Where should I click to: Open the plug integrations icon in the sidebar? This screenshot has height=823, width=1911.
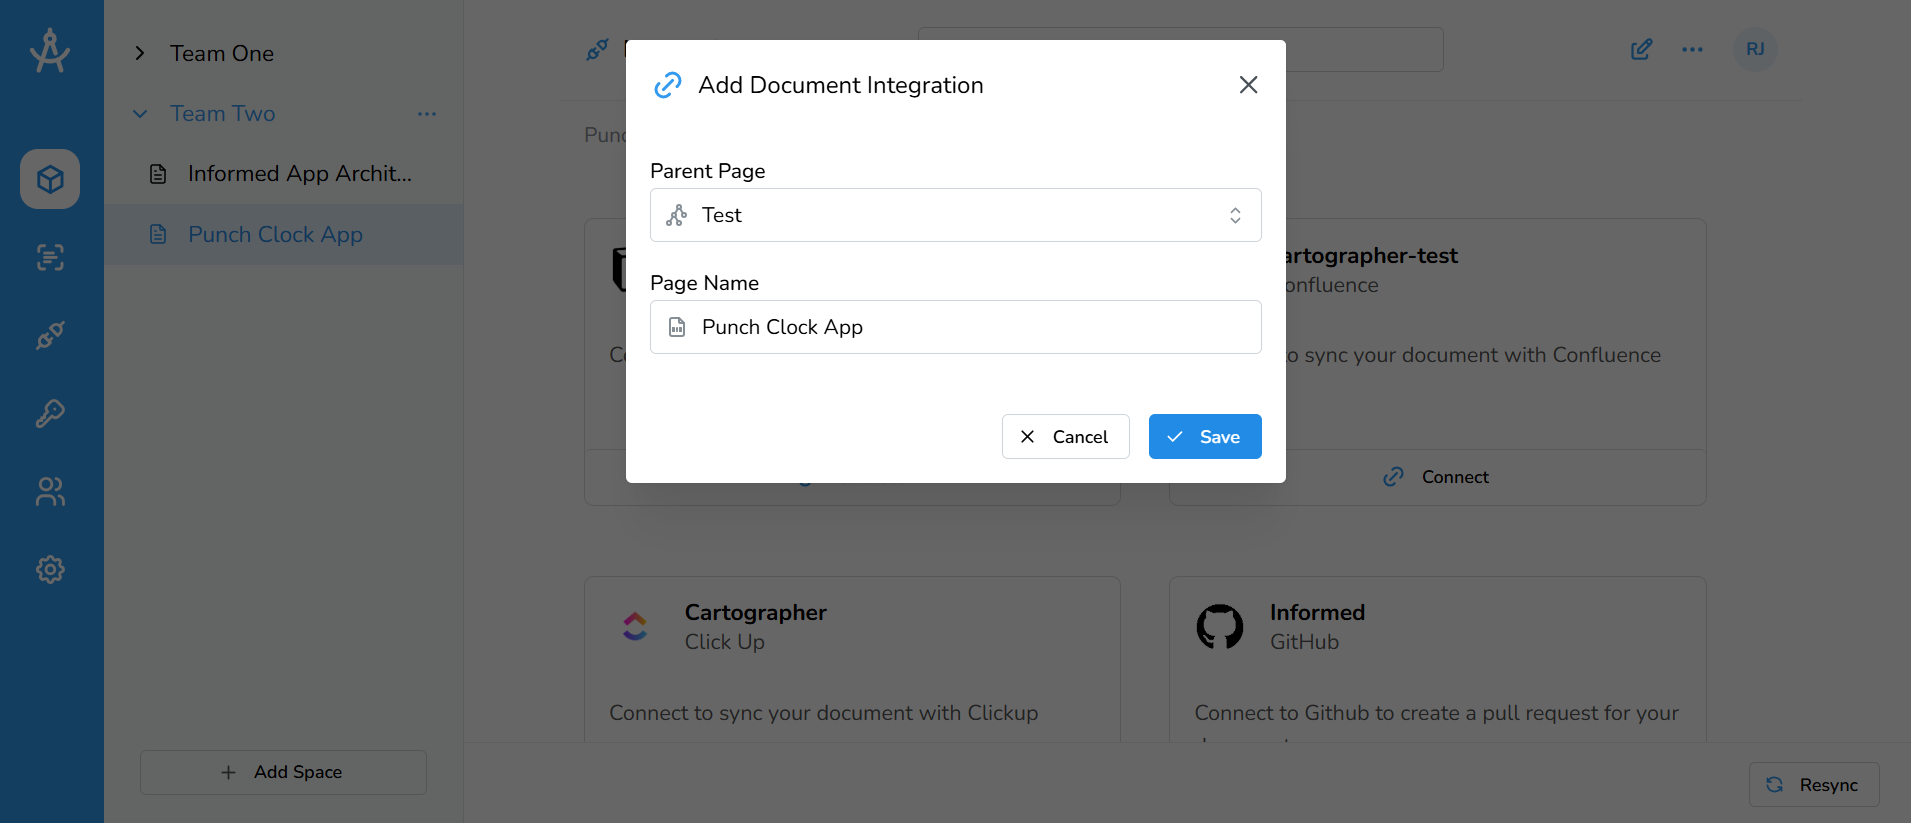tap(50, 335)
